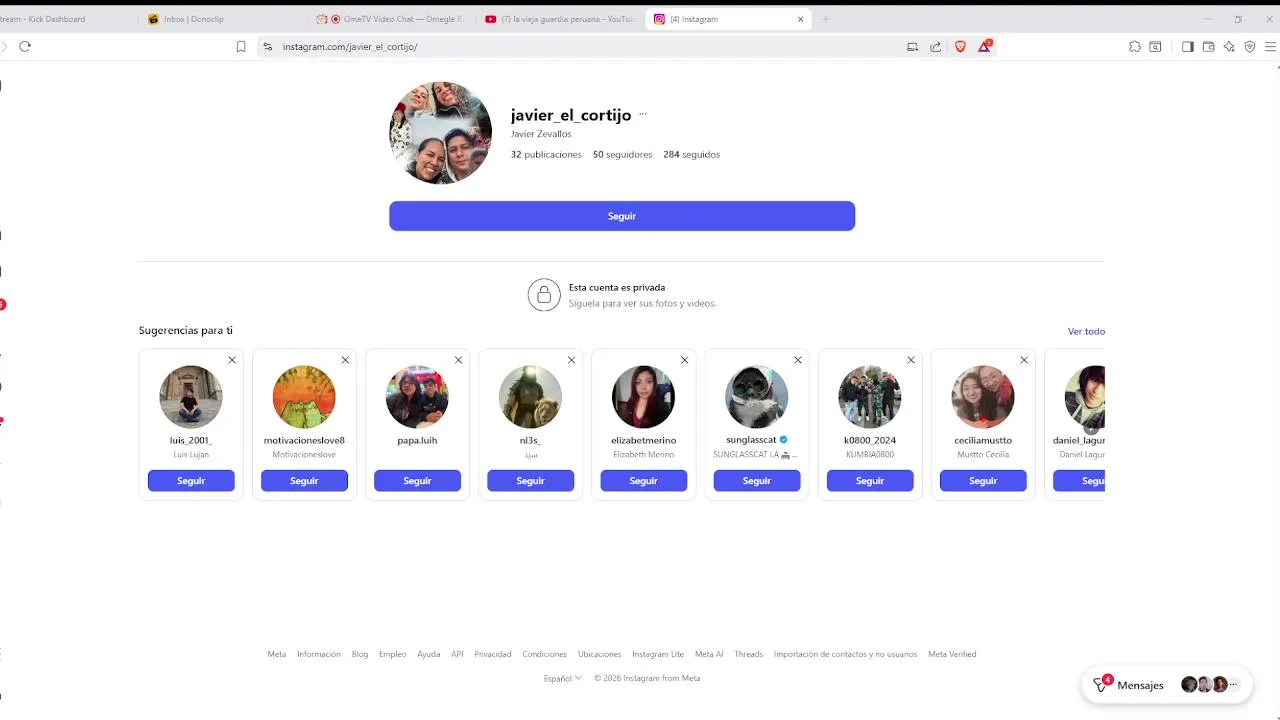1280x720 pixels.
Task: Open Leo AI sparkle icon
Action: point(1229,46)
